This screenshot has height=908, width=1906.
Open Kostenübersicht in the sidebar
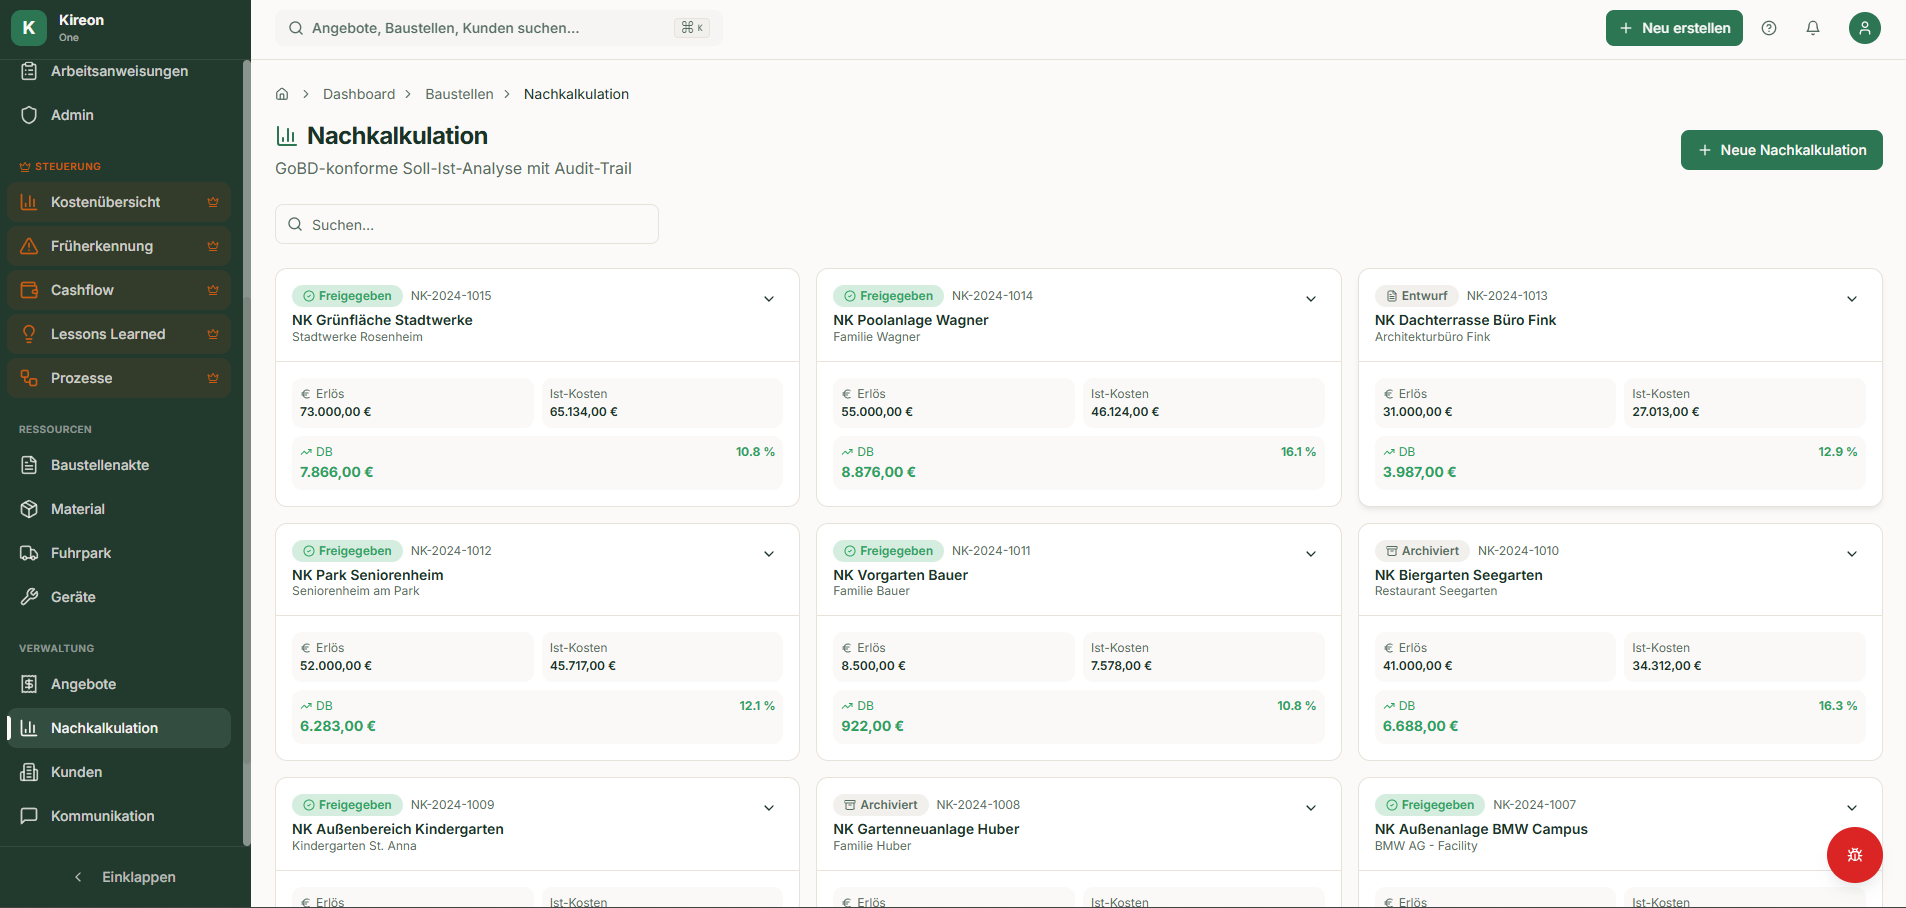click(x=119, y=202)
